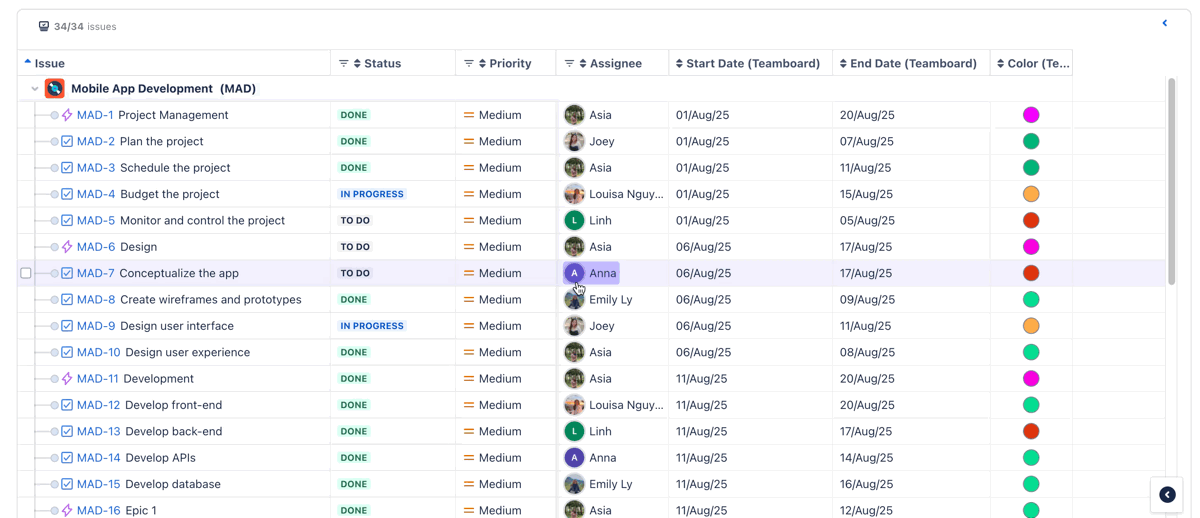Collapse the panel using top-right chevron
The height and width of the screenshot is (518, 1200).
click(x=1165, y=23)
